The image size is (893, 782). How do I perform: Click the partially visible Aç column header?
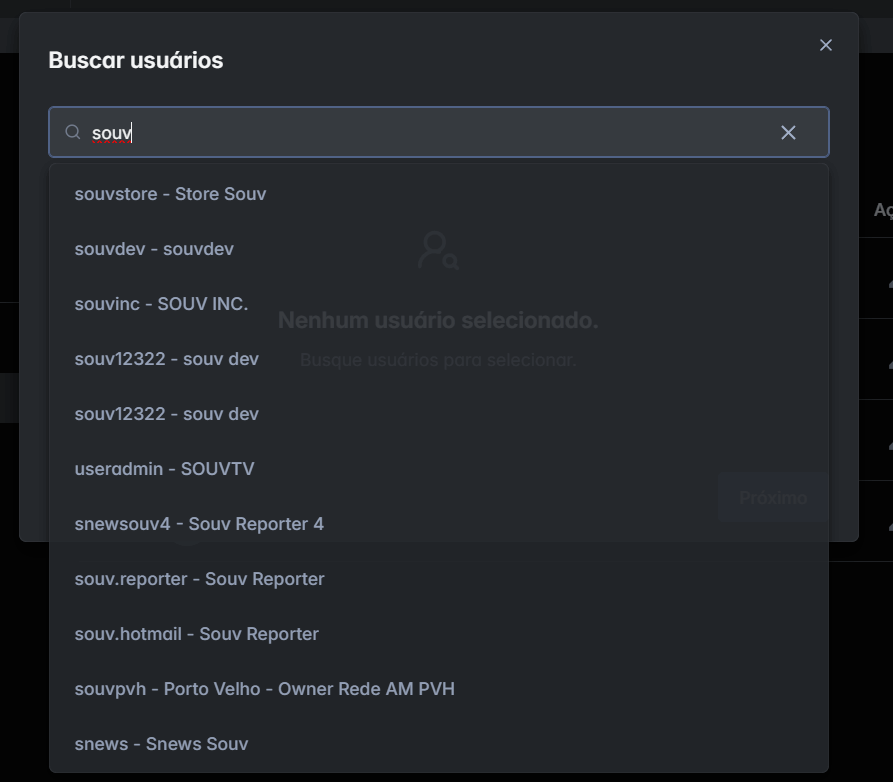[882, 210]
